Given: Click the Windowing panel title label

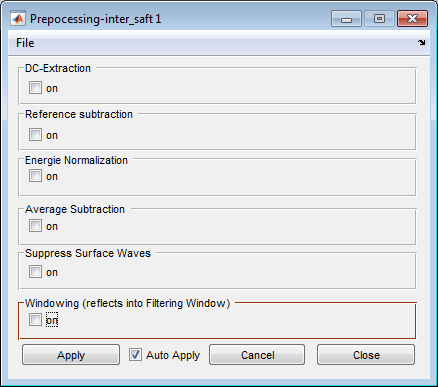Looking at the screenshot, I should click(x=128, y=303).
